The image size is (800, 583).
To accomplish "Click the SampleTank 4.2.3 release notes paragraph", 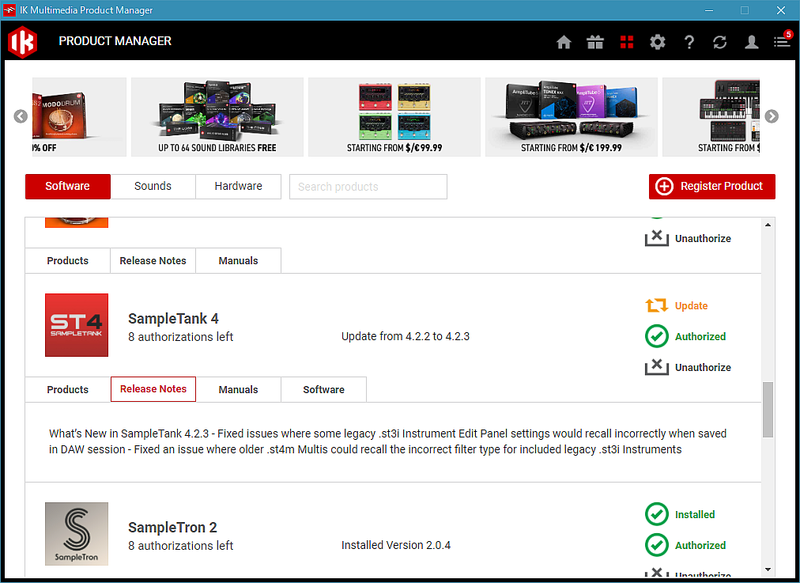I will tap(388, 442).
